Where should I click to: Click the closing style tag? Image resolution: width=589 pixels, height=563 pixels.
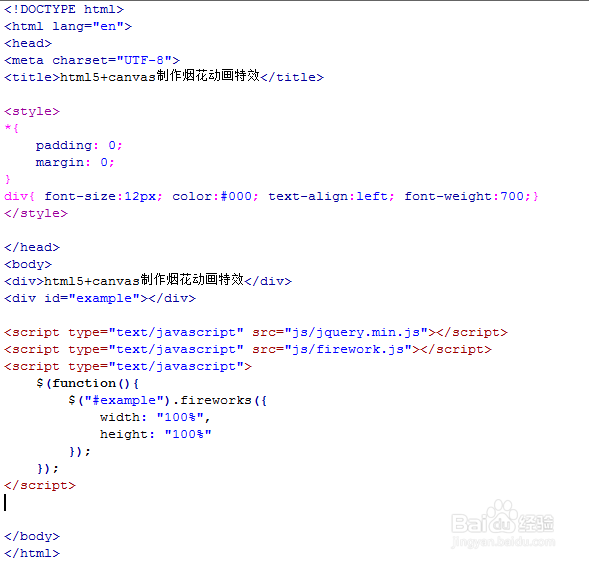36,213
